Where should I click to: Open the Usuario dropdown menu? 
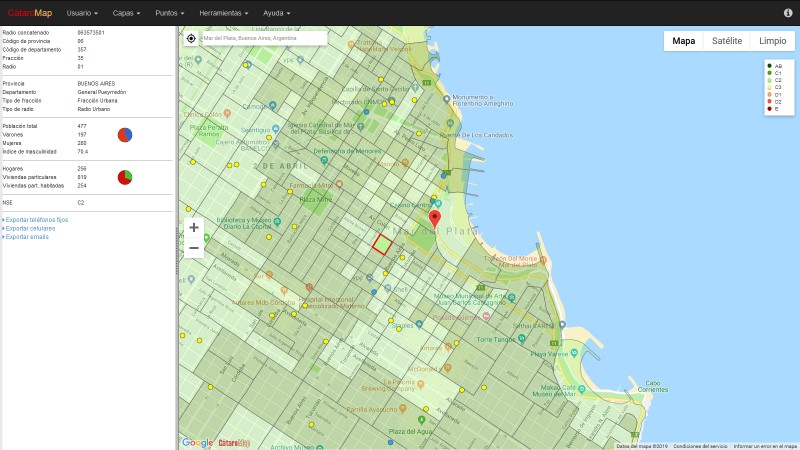(x=82, y=13)
